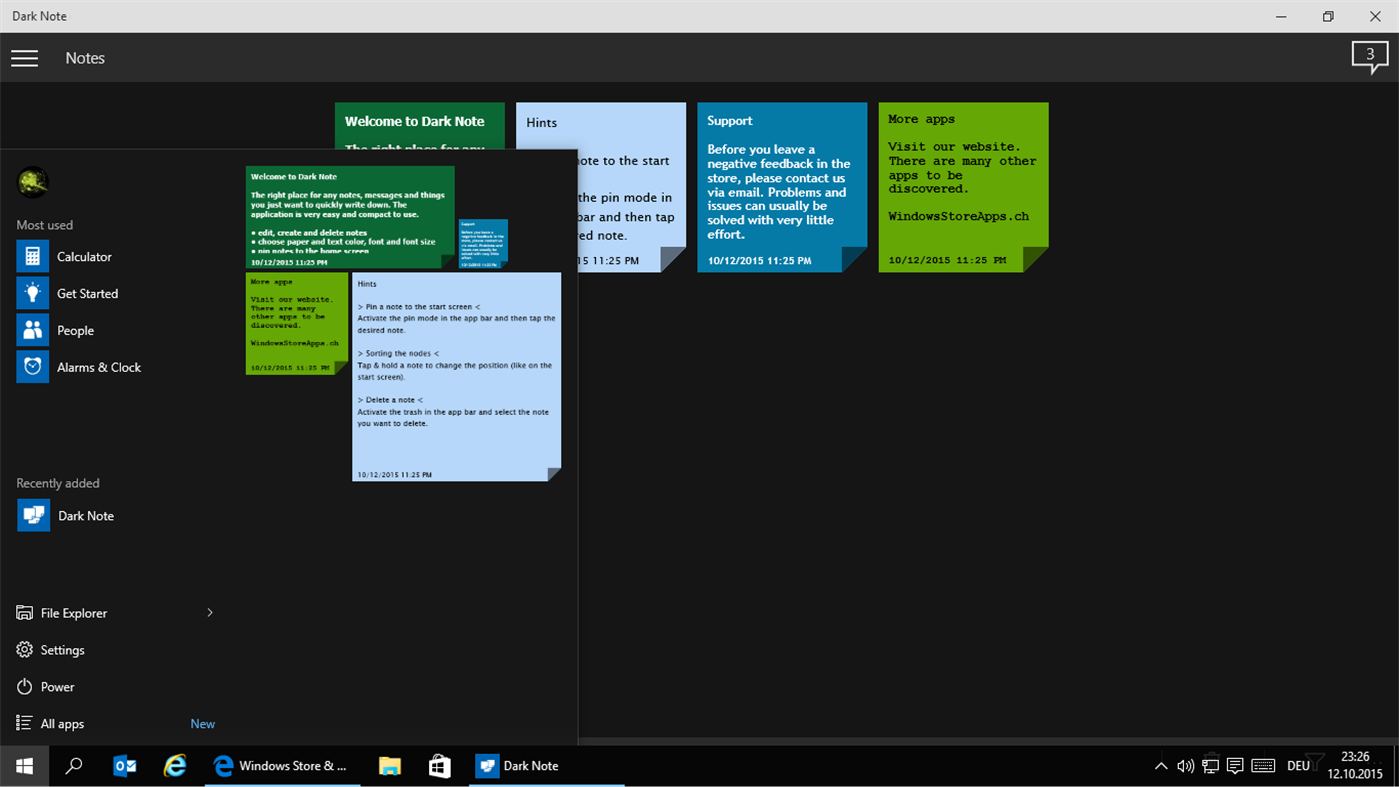Select the Hints note thumbnail

click(456, 375)
